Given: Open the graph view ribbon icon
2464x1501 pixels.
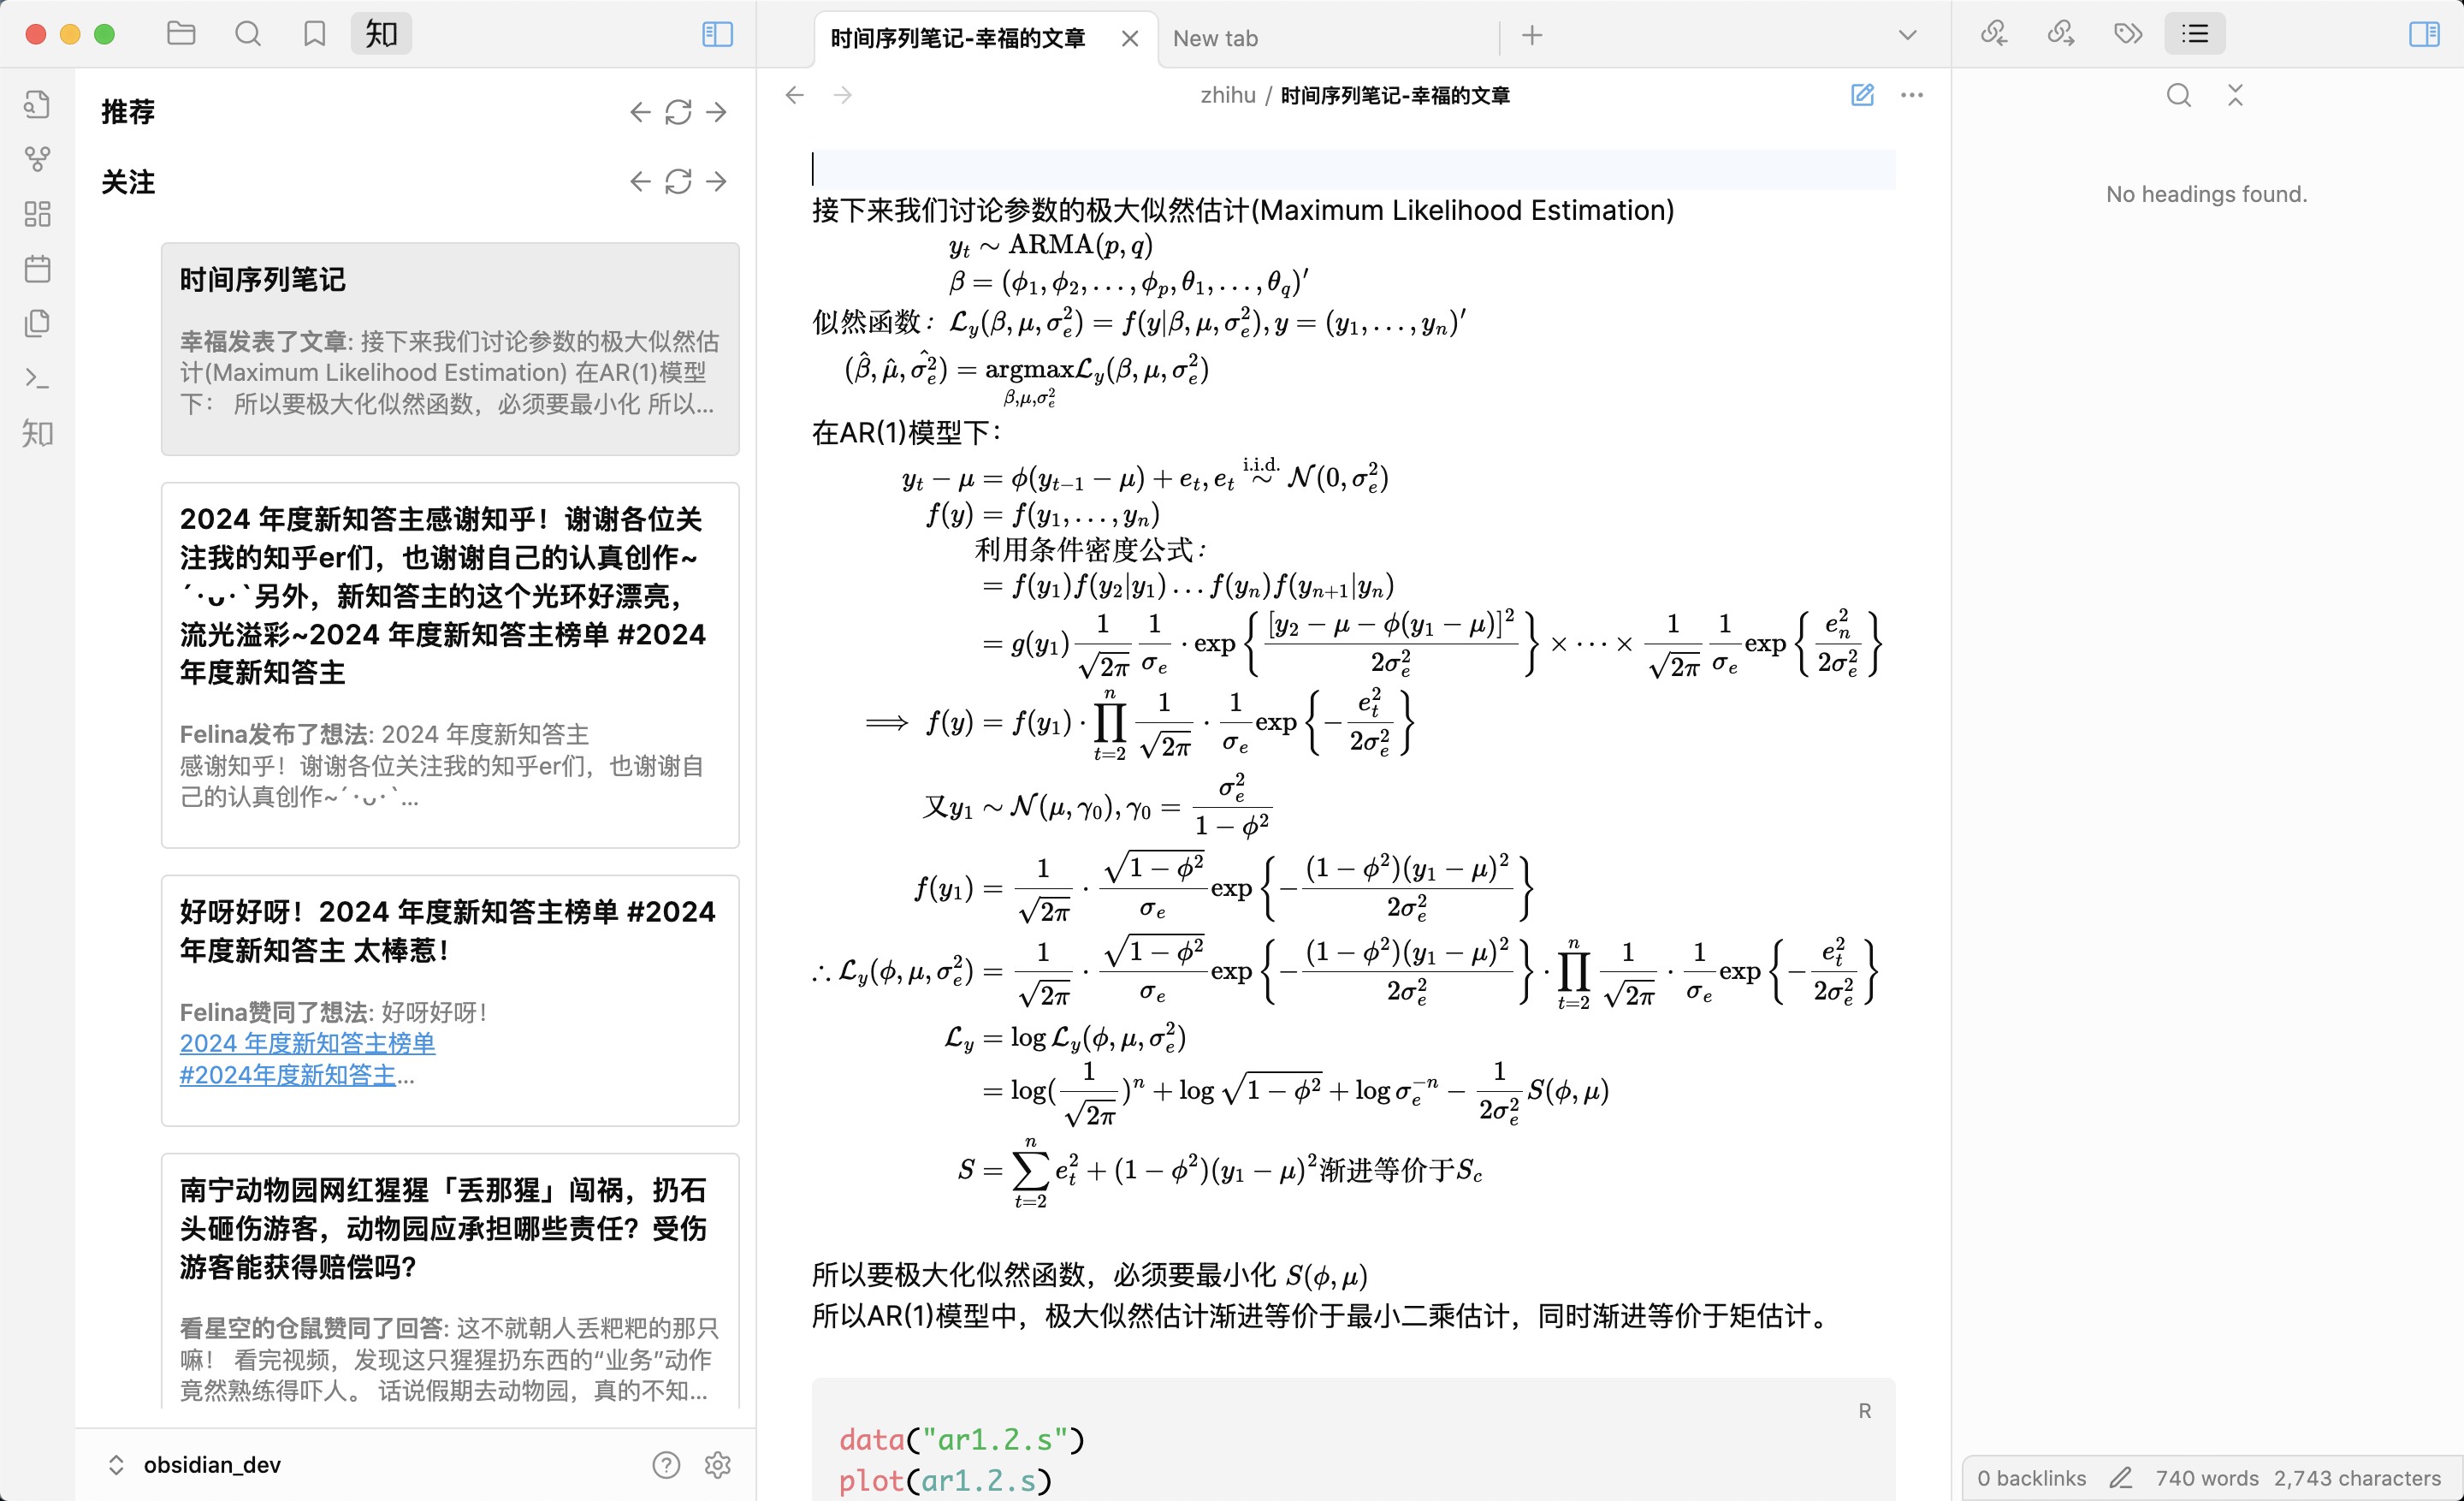Looking at the screenshot, I should (37, 159).
